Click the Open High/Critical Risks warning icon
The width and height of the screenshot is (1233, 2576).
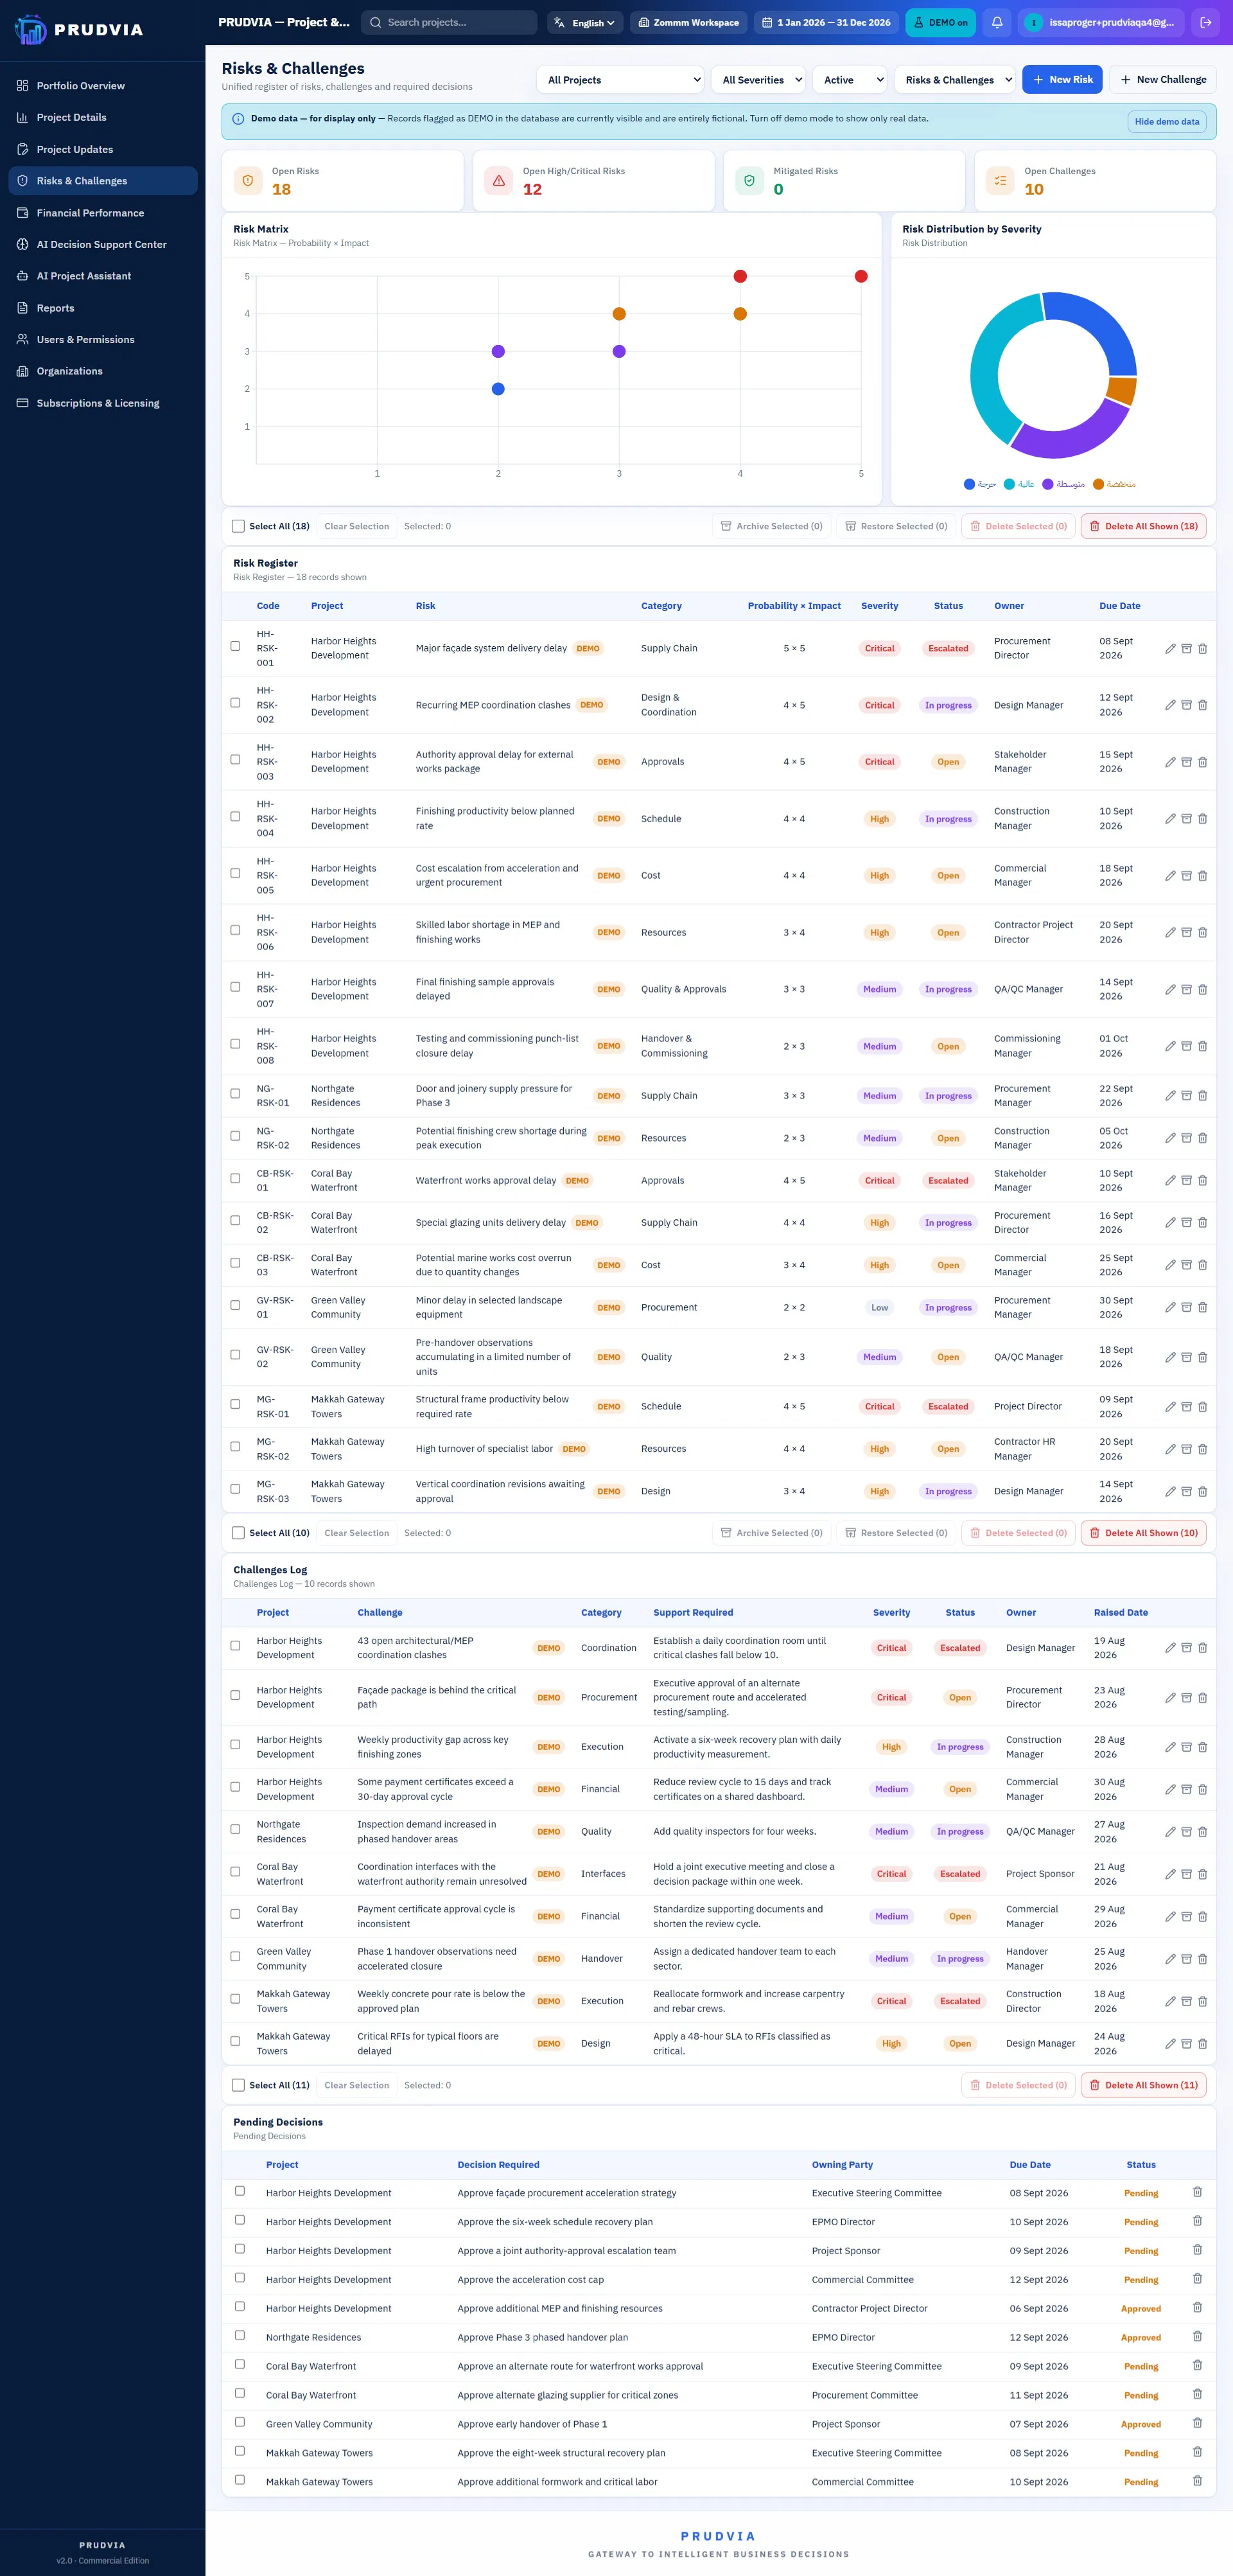(499, 181)
